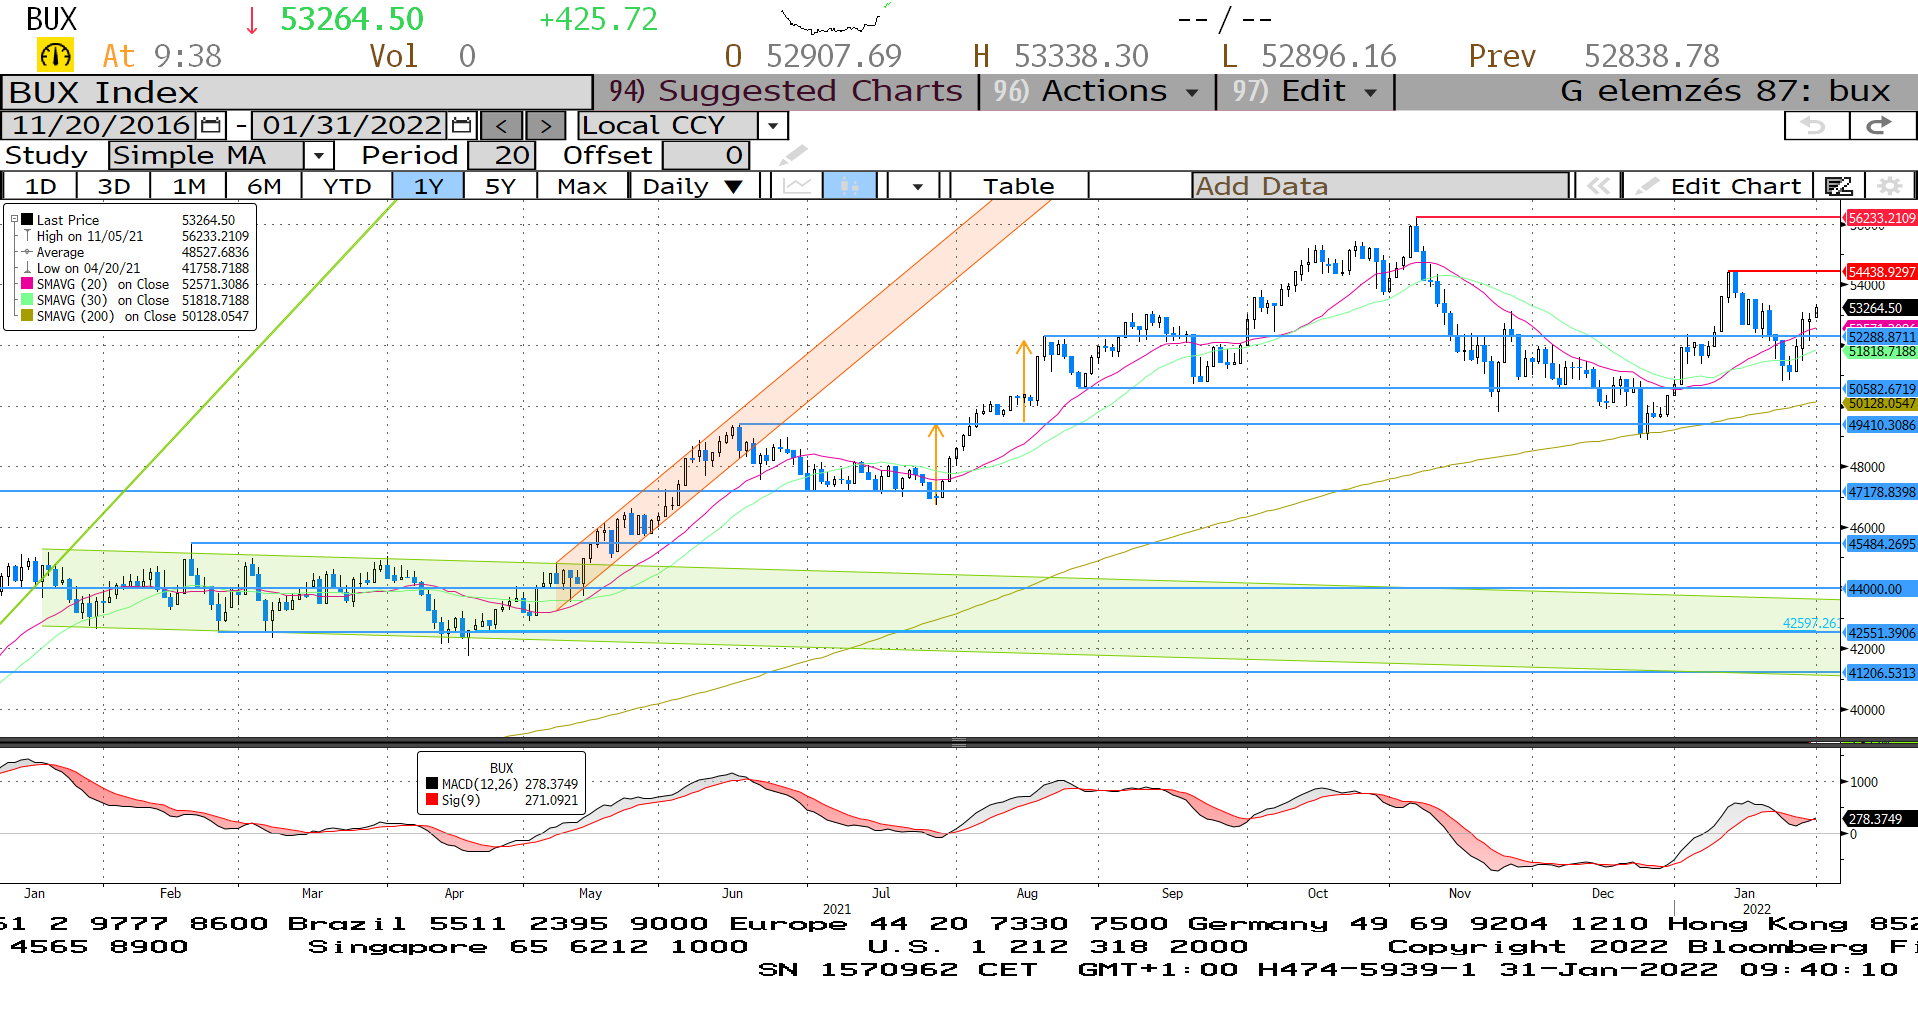Click the Average marker icon in legend
The width and height of the screenshot is (1918, 1025).
point(27,252)
